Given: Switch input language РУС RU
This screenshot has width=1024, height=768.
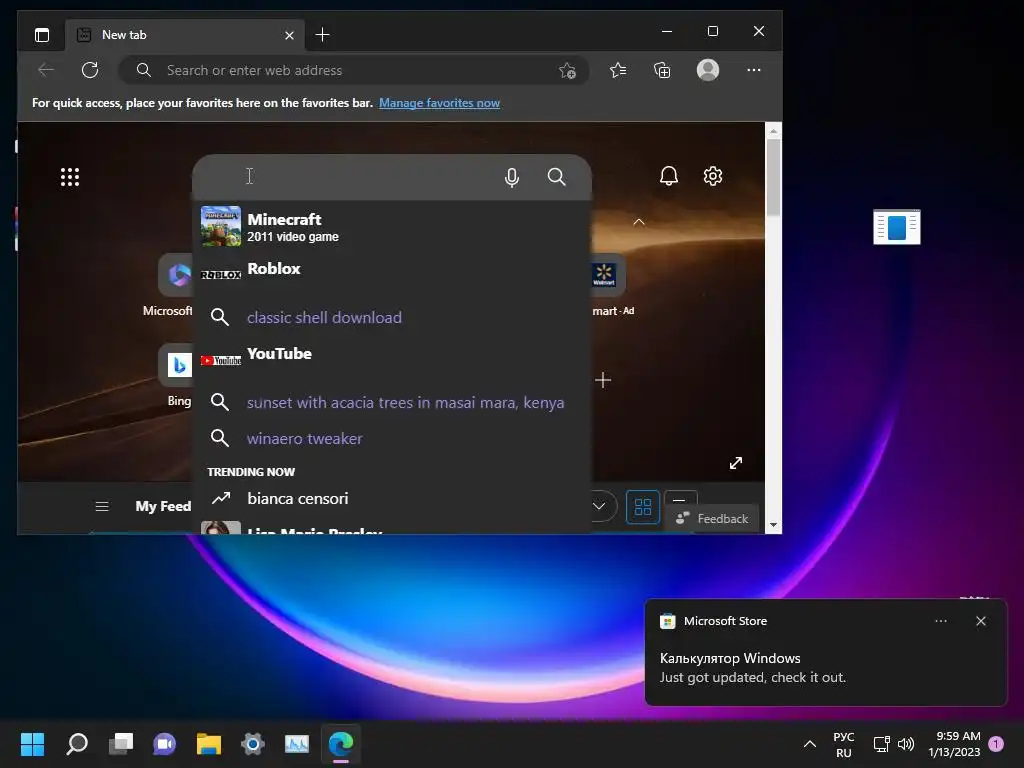Looking at the screenshot, I should click(844, 744).
